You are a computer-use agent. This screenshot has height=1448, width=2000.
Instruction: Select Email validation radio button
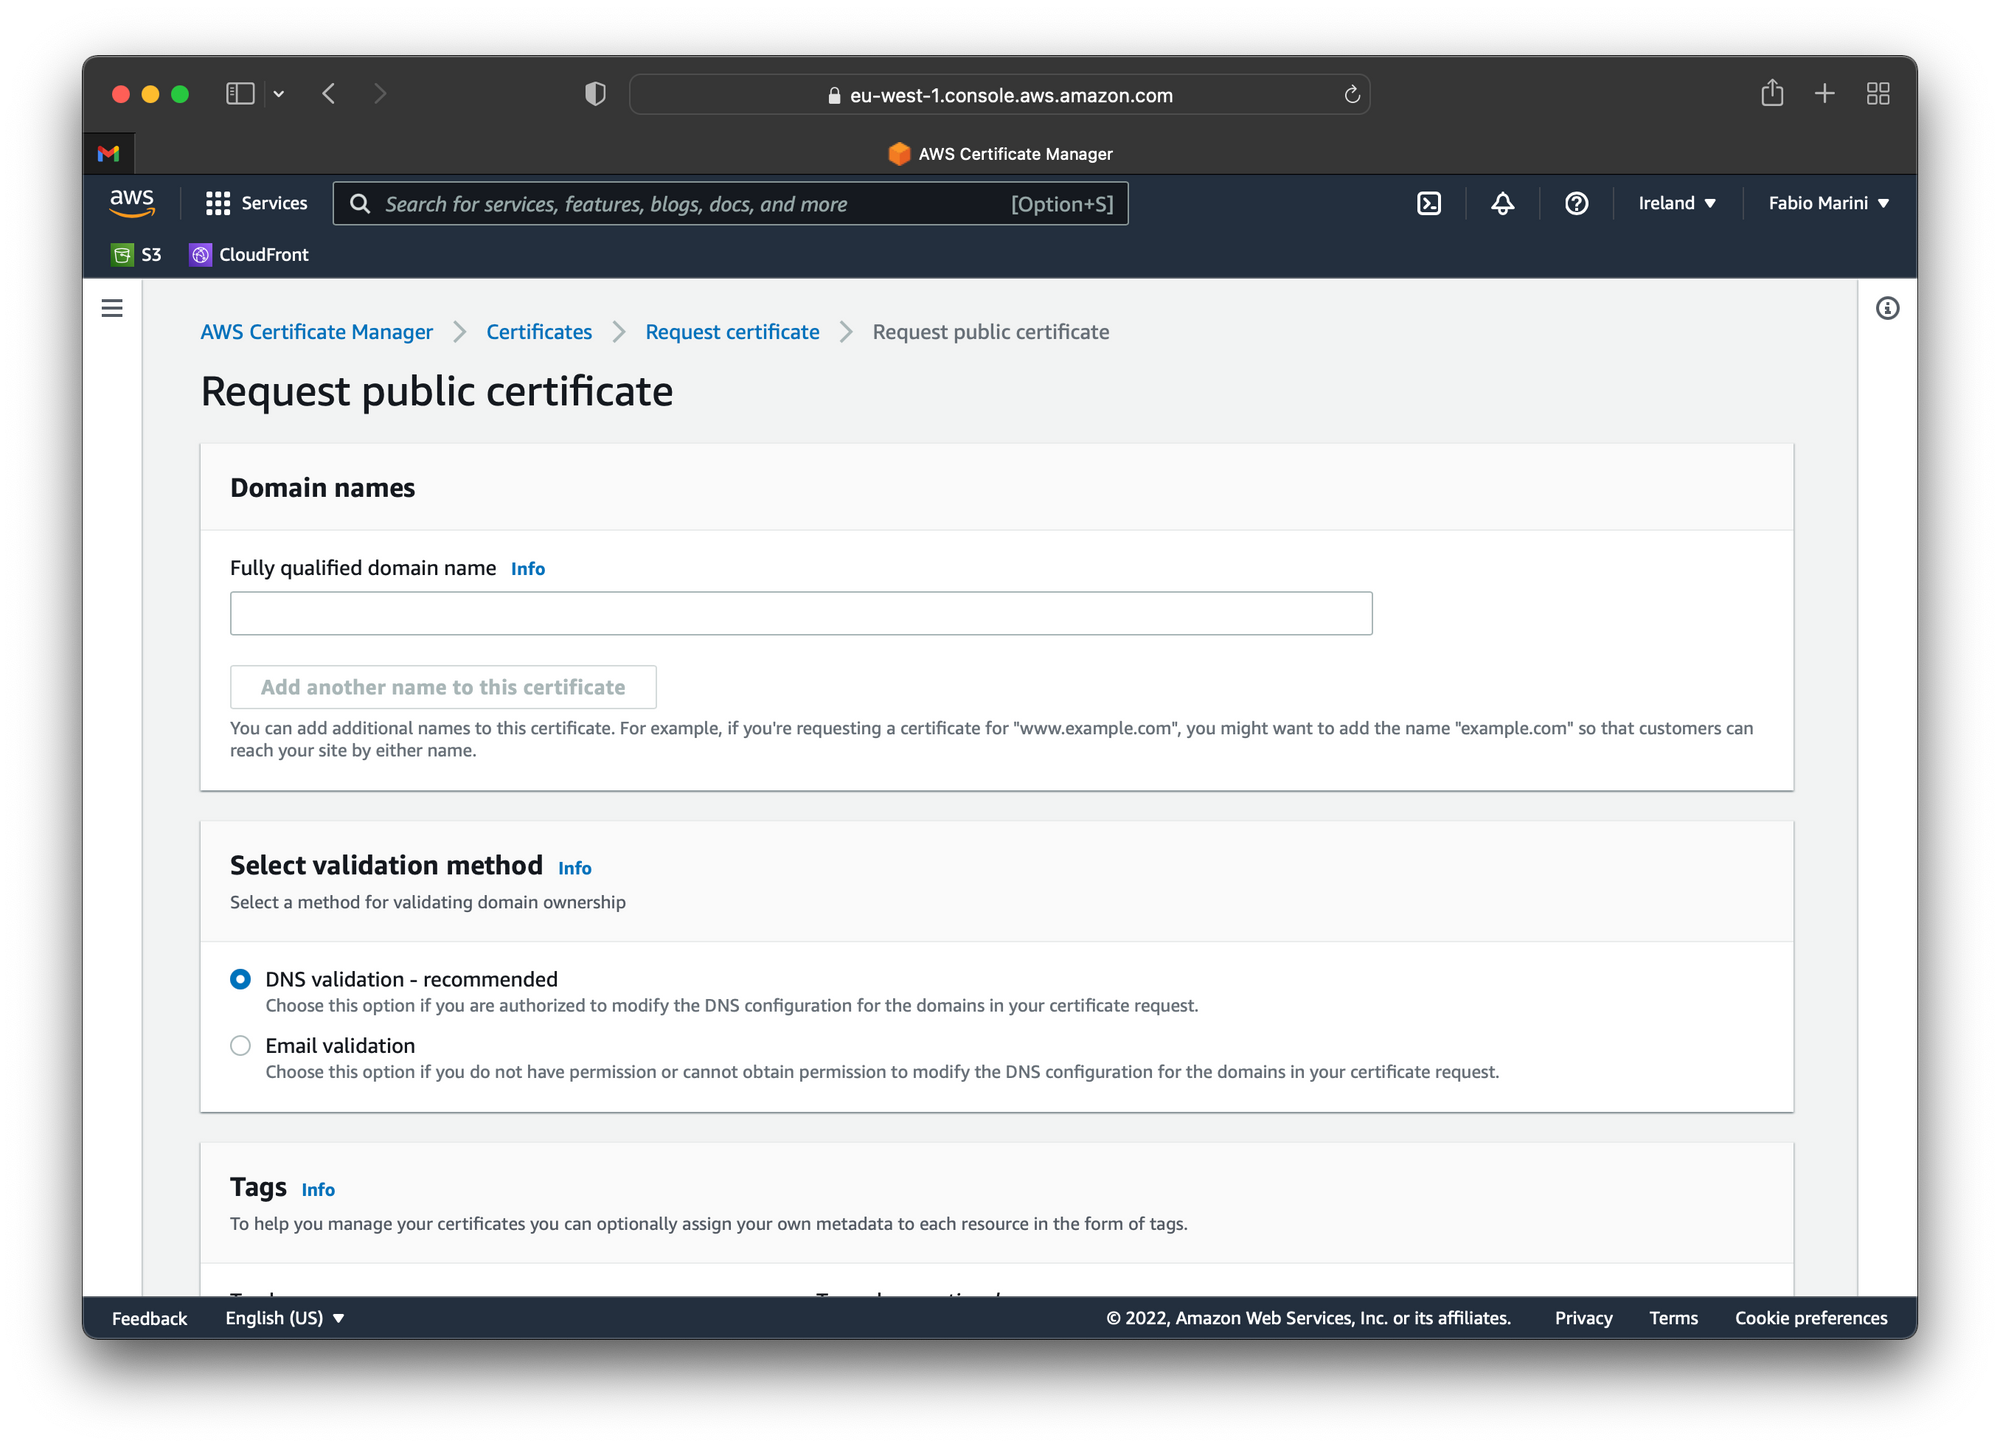(241, 1044)
